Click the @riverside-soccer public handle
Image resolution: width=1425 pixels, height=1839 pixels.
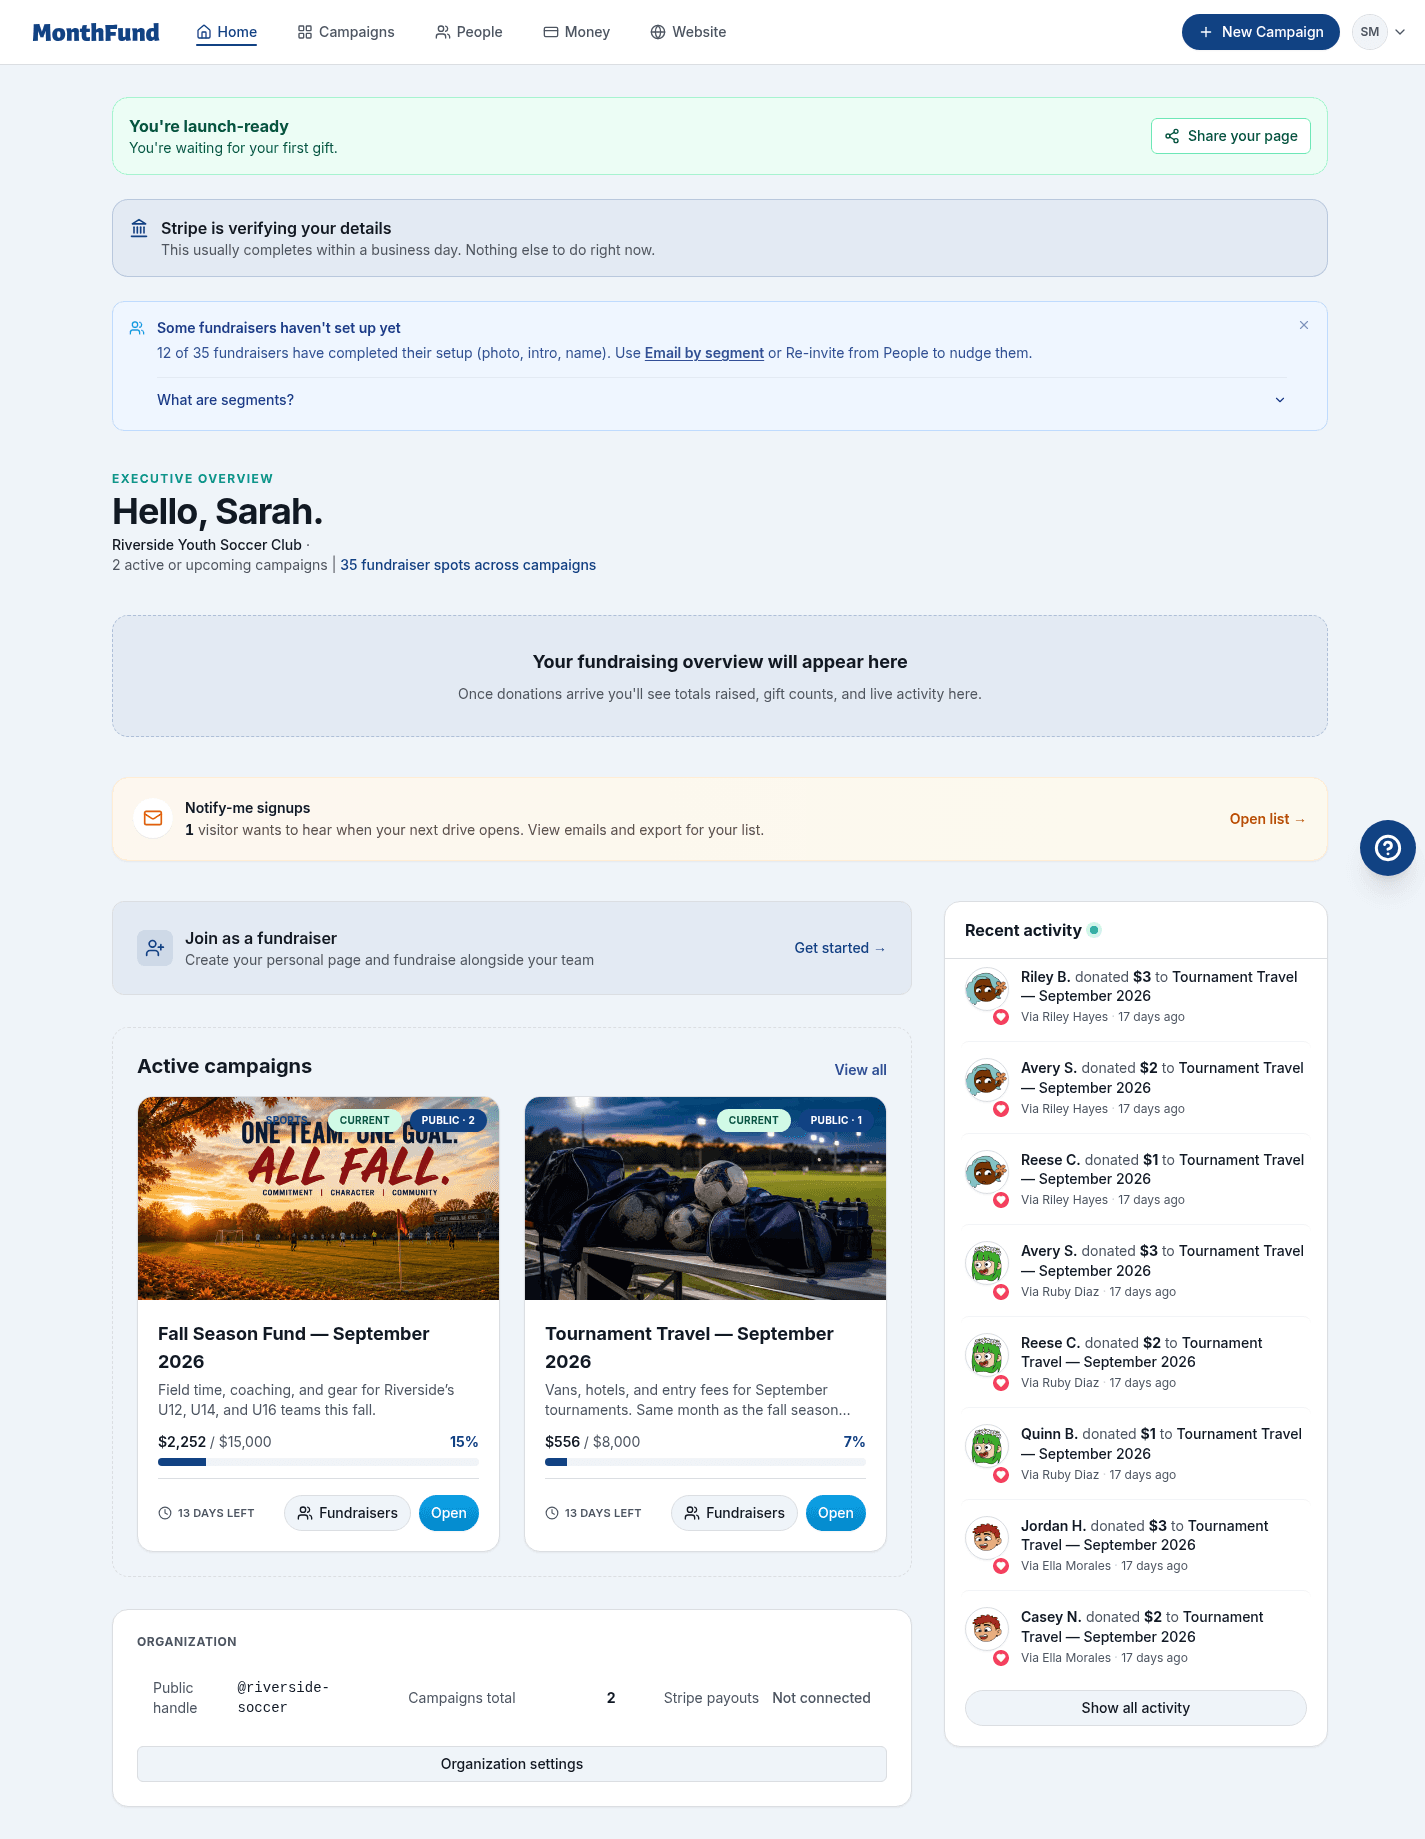[283, 1697]
